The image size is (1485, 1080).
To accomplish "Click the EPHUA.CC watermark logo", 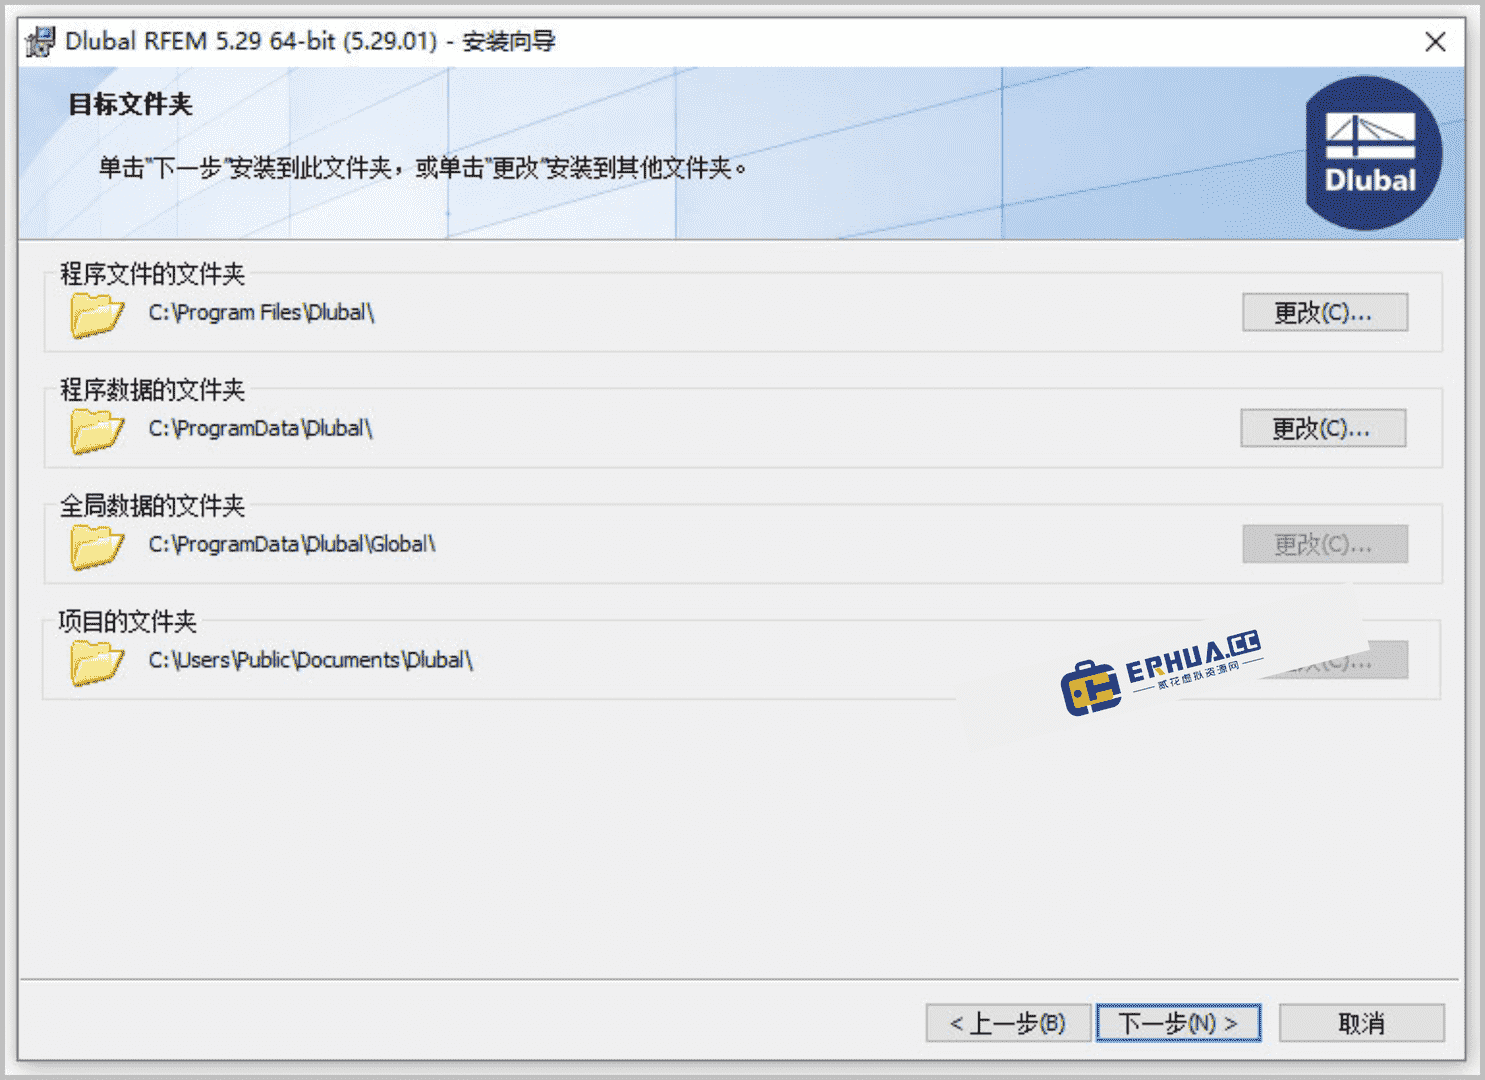I will tap(1161, 672).
